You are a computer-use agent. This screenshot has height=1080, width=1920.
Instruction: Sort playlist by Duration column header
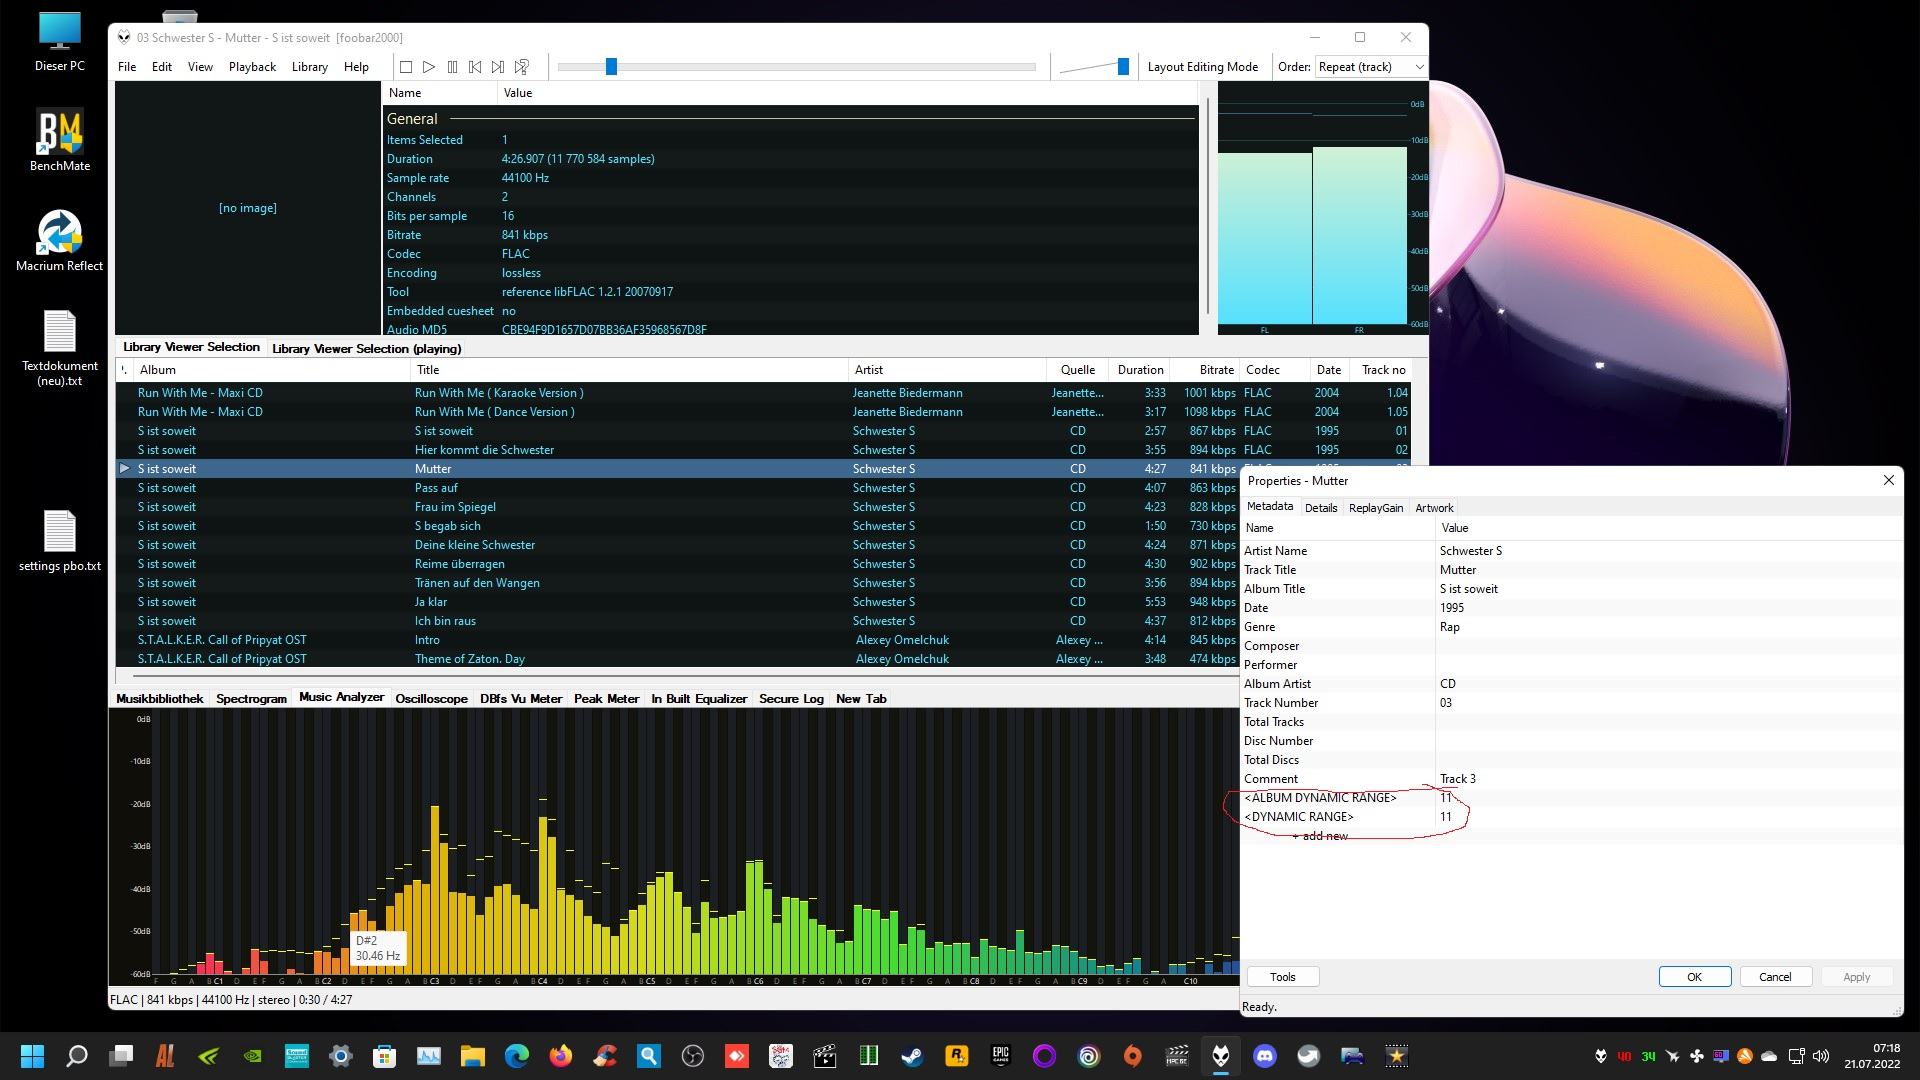coord(1140,370)
